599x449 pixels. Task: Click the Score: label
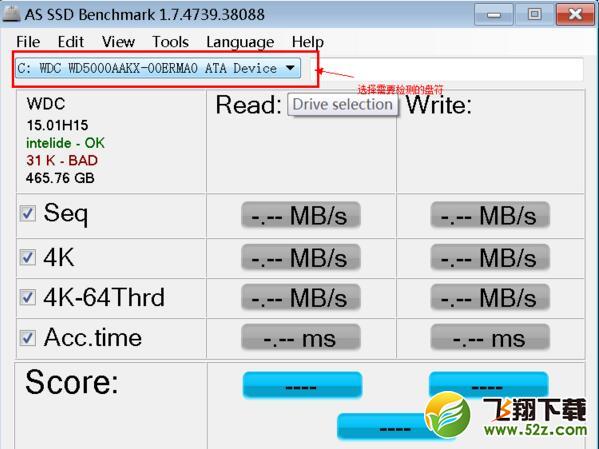72,382
